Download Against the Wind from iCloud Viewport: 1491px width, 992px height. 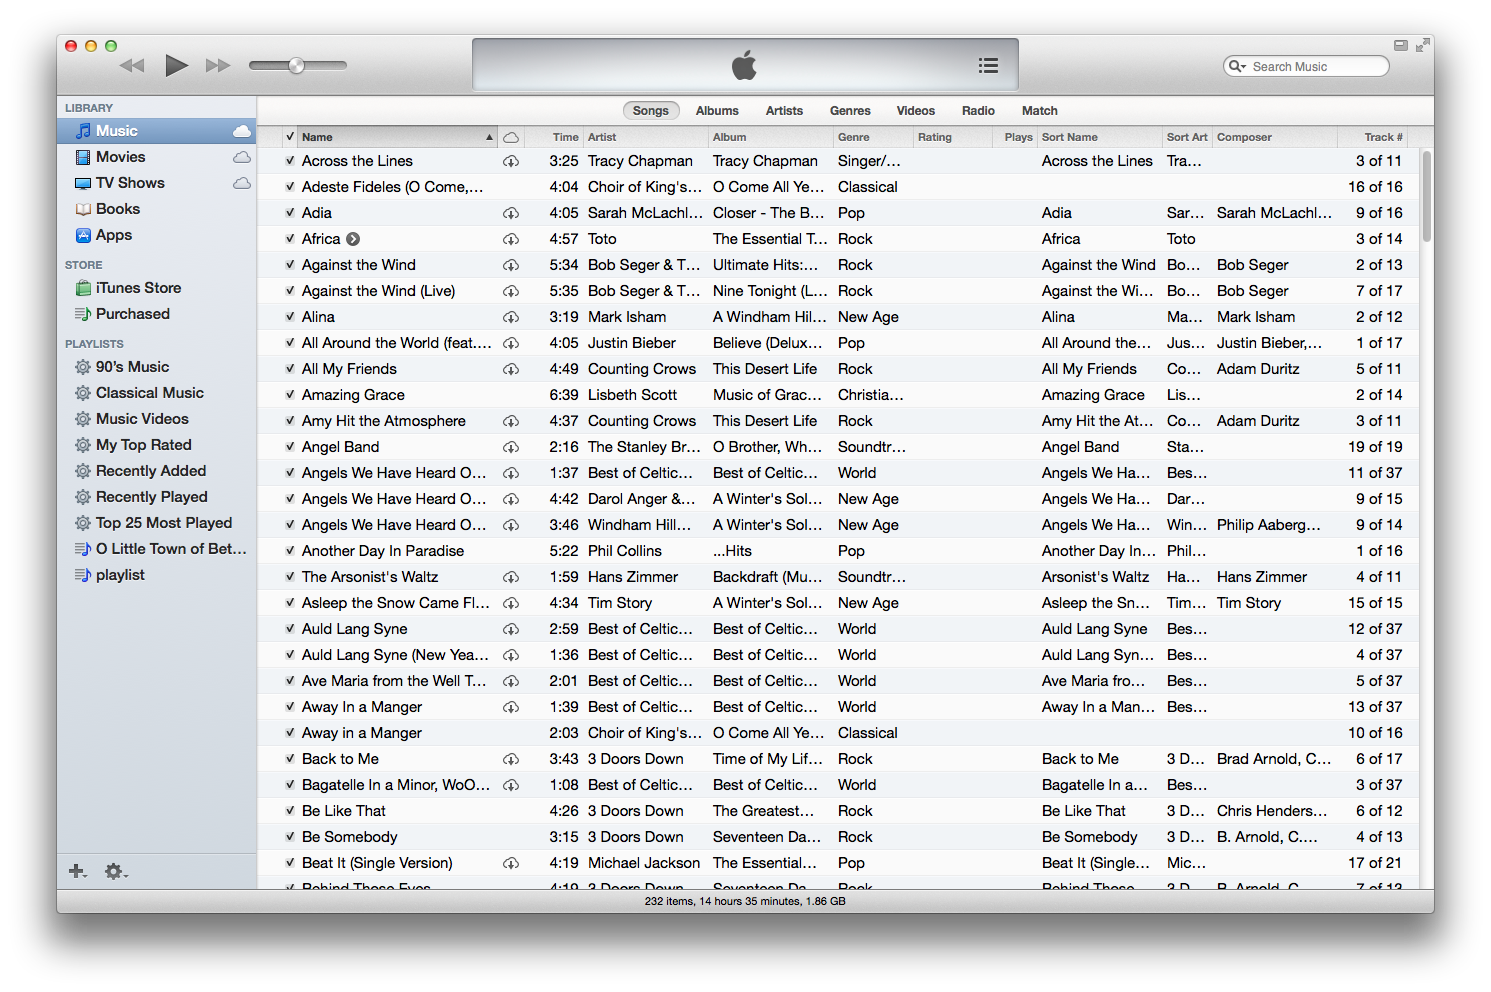pos(511,265)
